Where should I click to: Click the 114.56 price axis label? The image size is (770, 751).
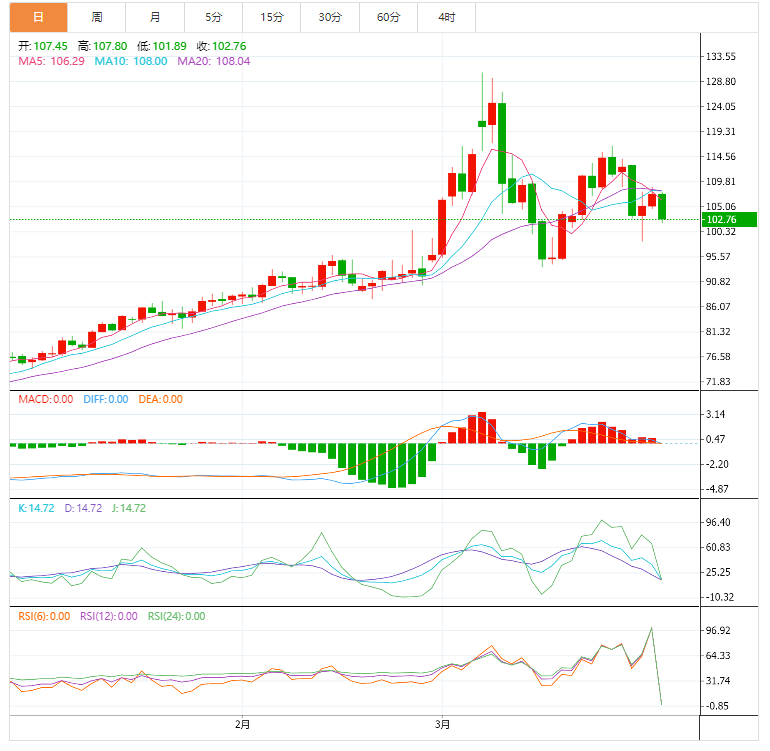pyautogui.click(x=720, y=157)
